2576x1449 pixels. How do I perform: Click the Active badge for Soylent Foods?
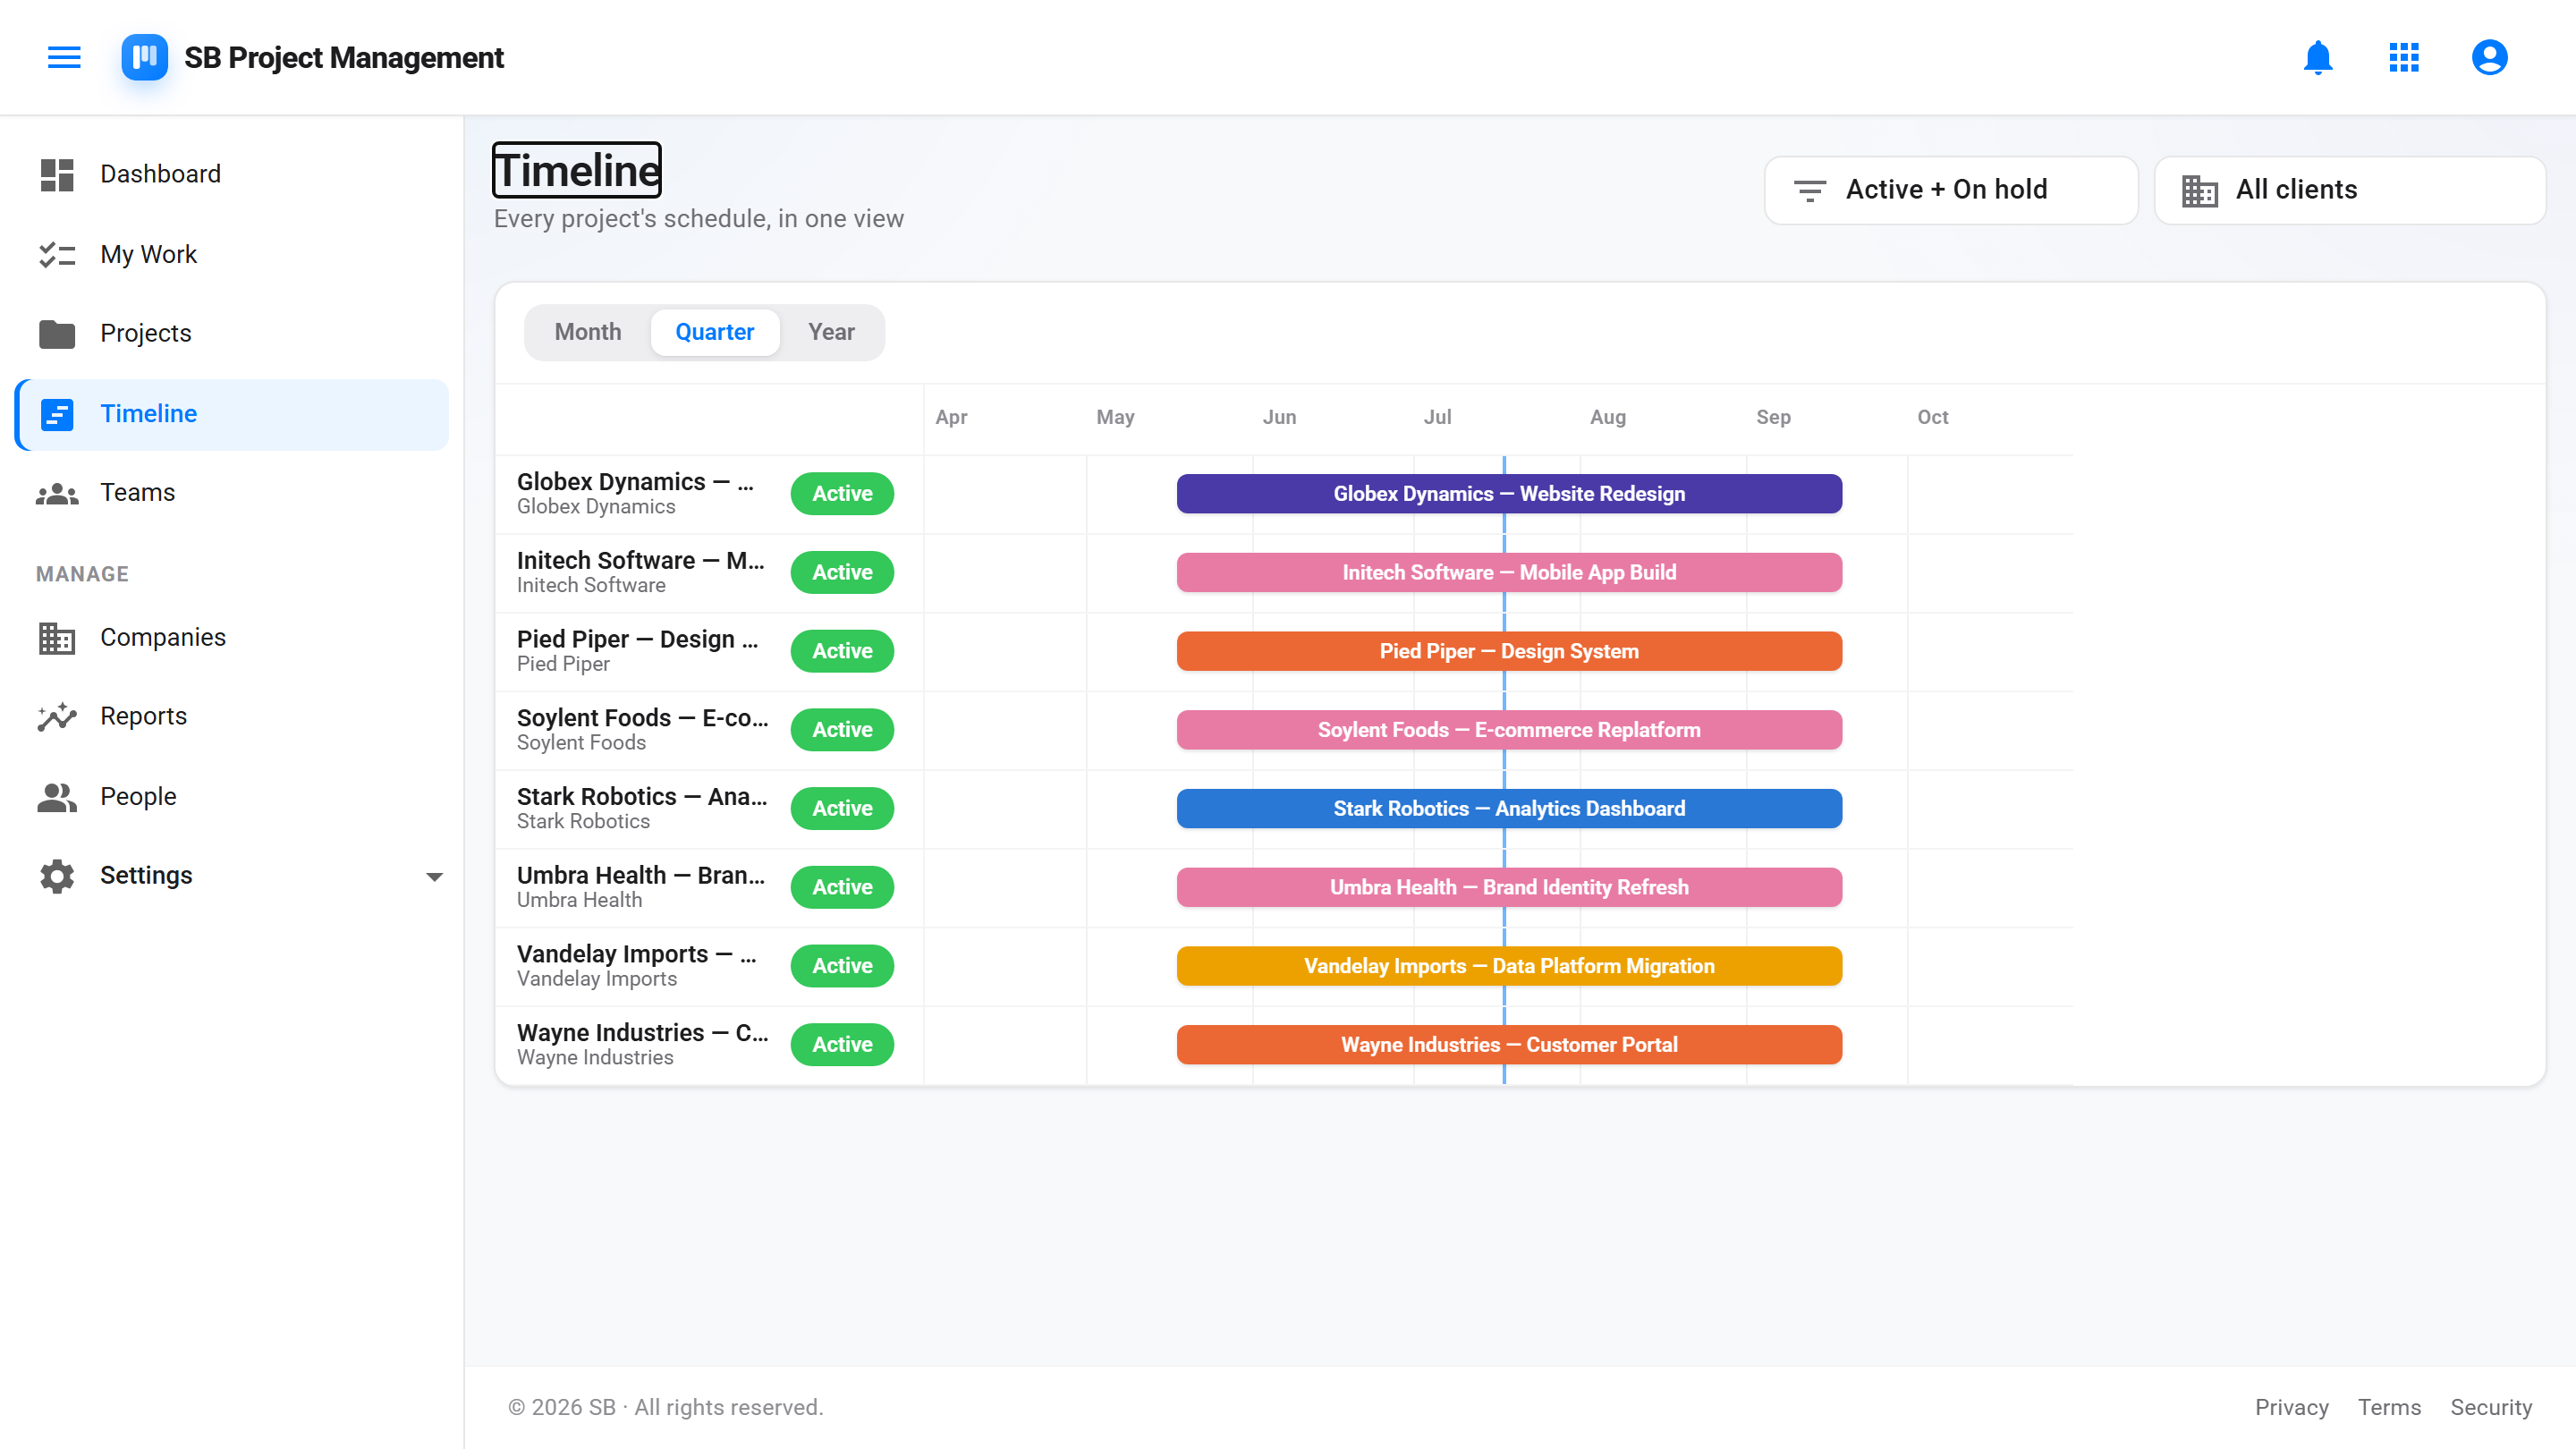[842, 730]
